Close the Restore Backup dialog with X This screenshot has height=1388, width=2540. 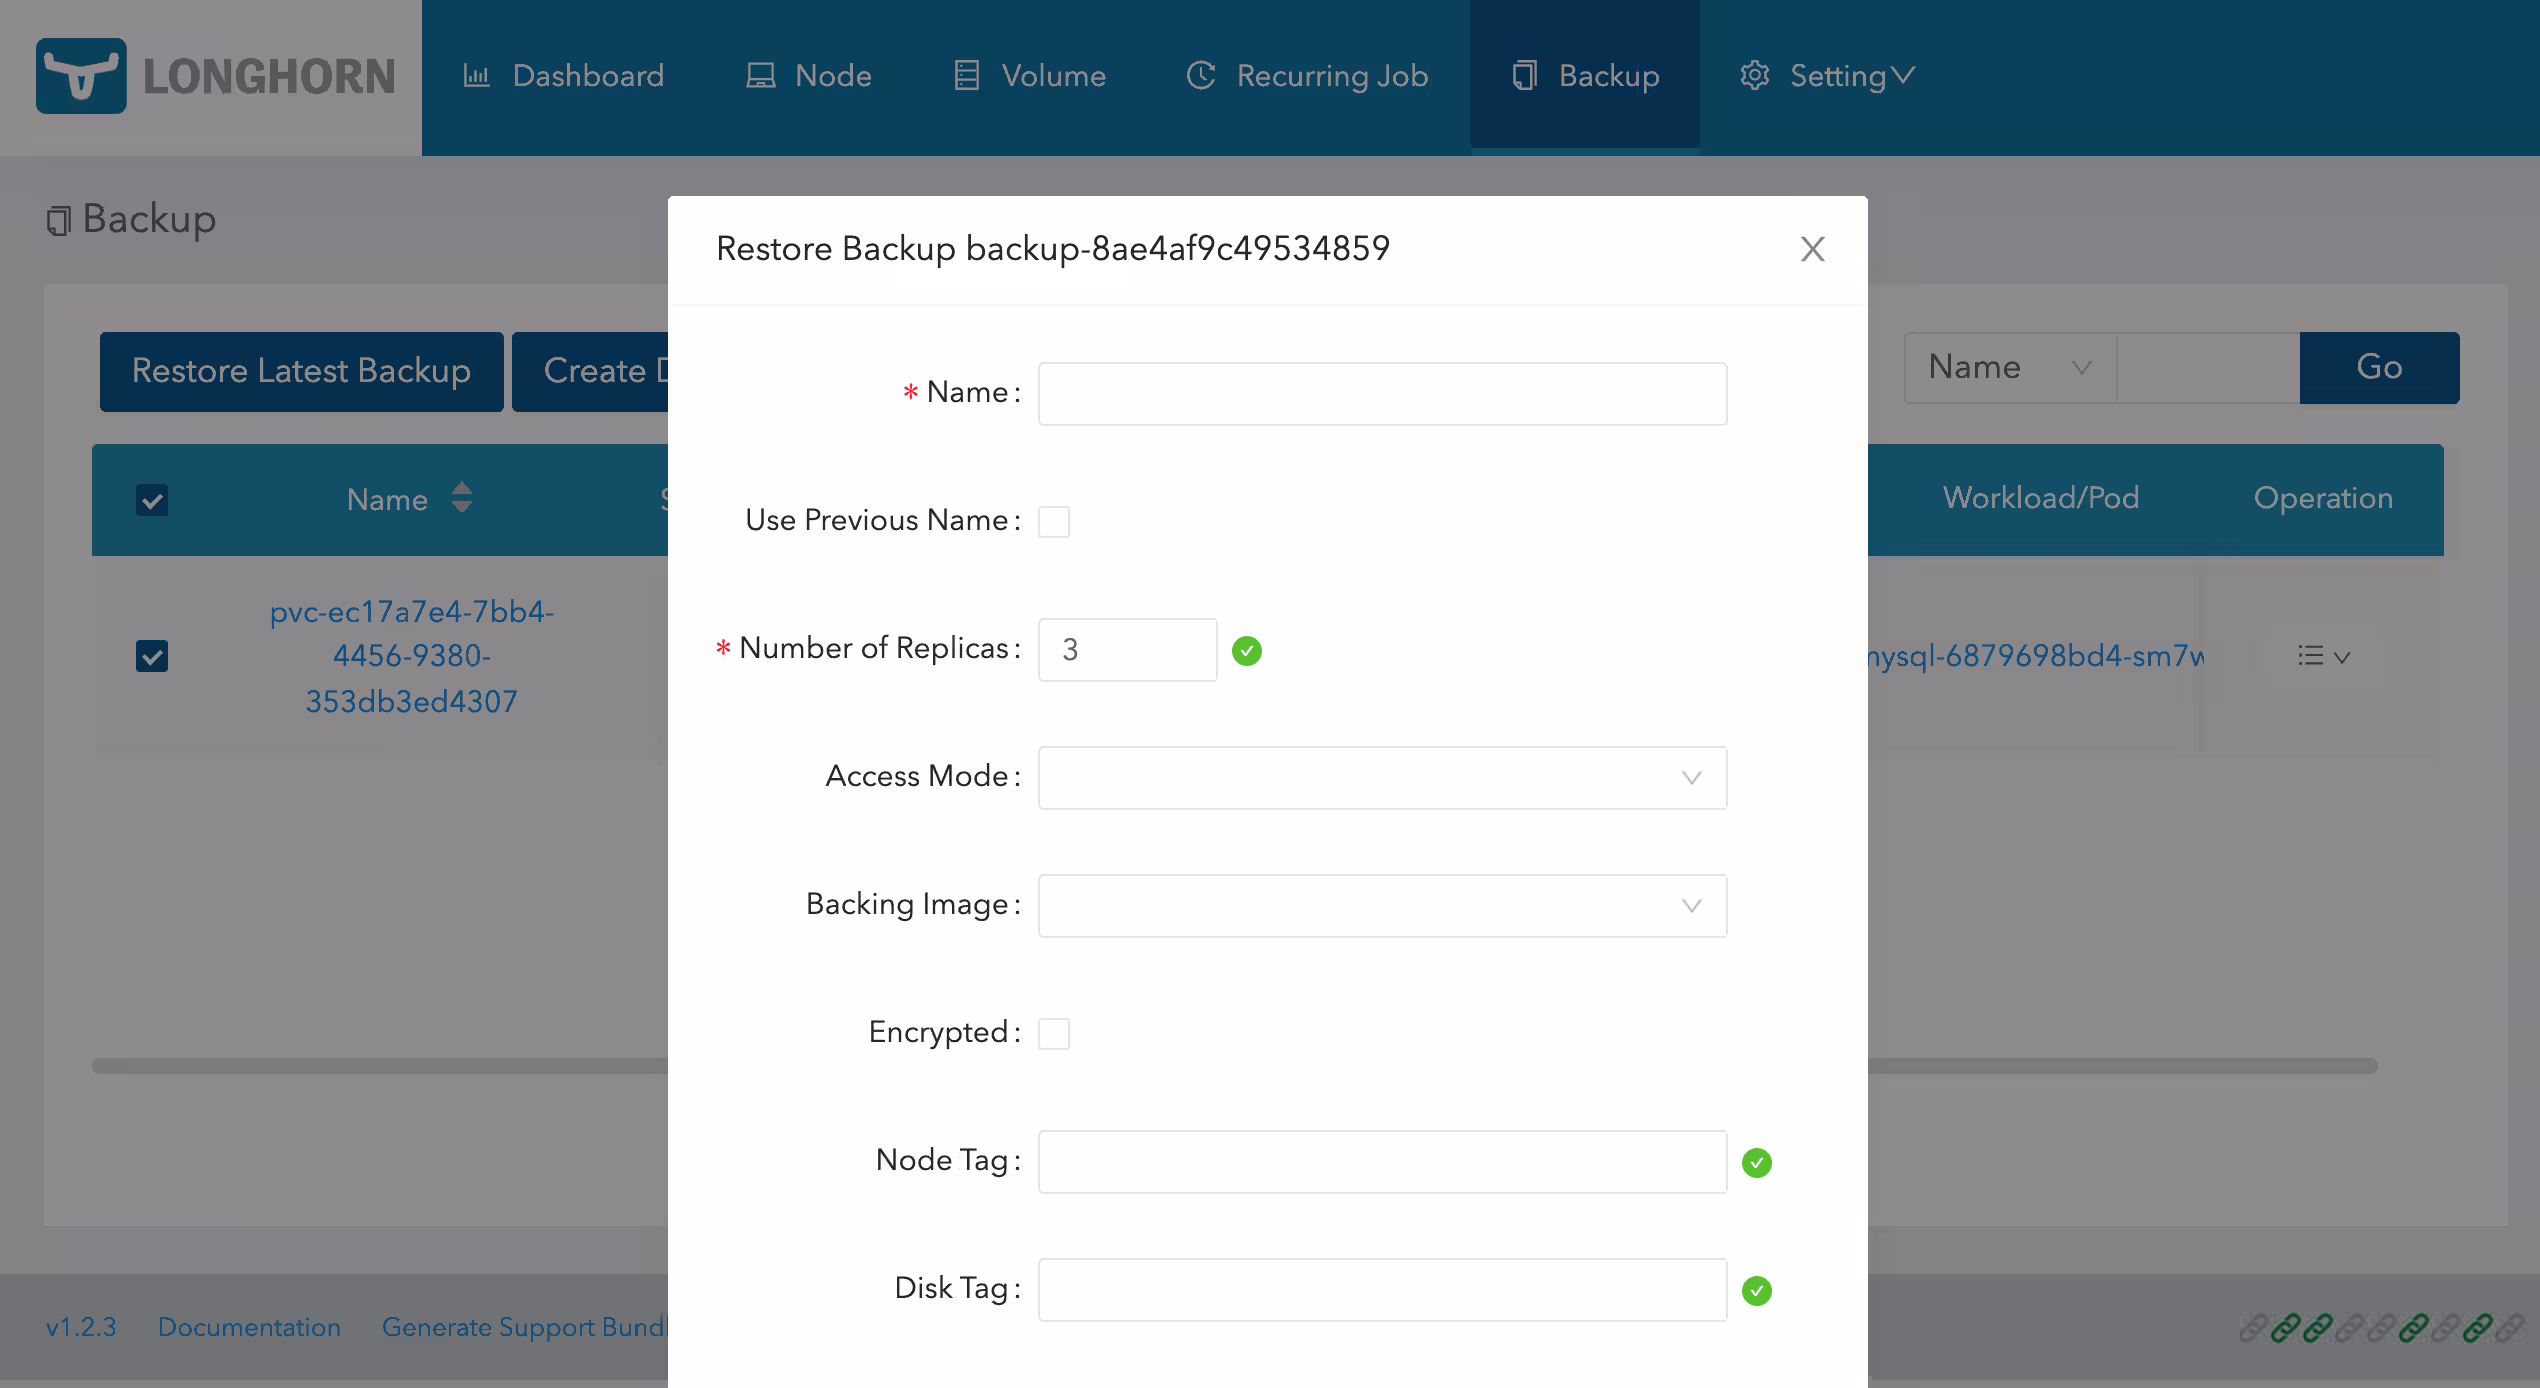pyautogui.click(x=1812, y=249)
